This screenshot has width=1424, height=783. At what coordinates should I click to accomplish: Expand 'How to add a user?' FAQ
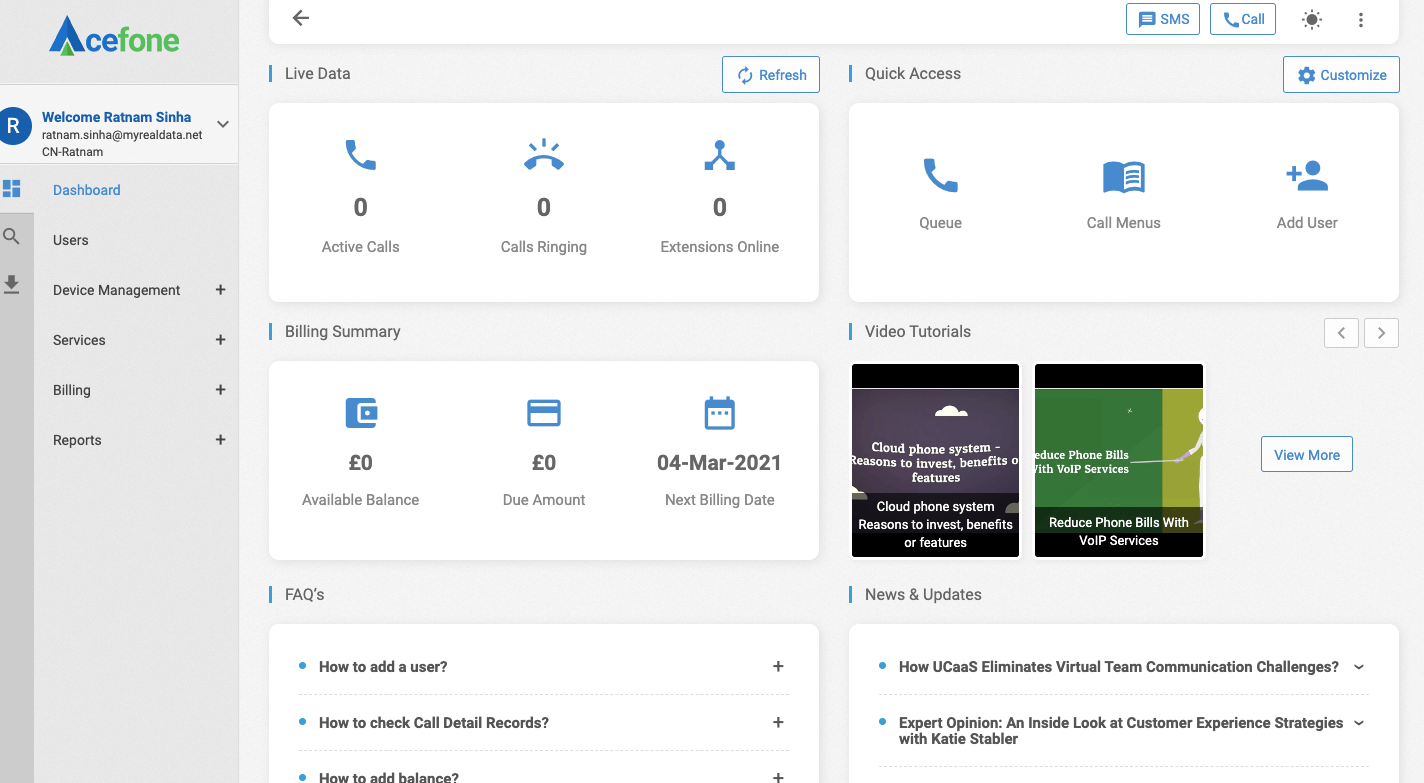[x=778, y=666]
